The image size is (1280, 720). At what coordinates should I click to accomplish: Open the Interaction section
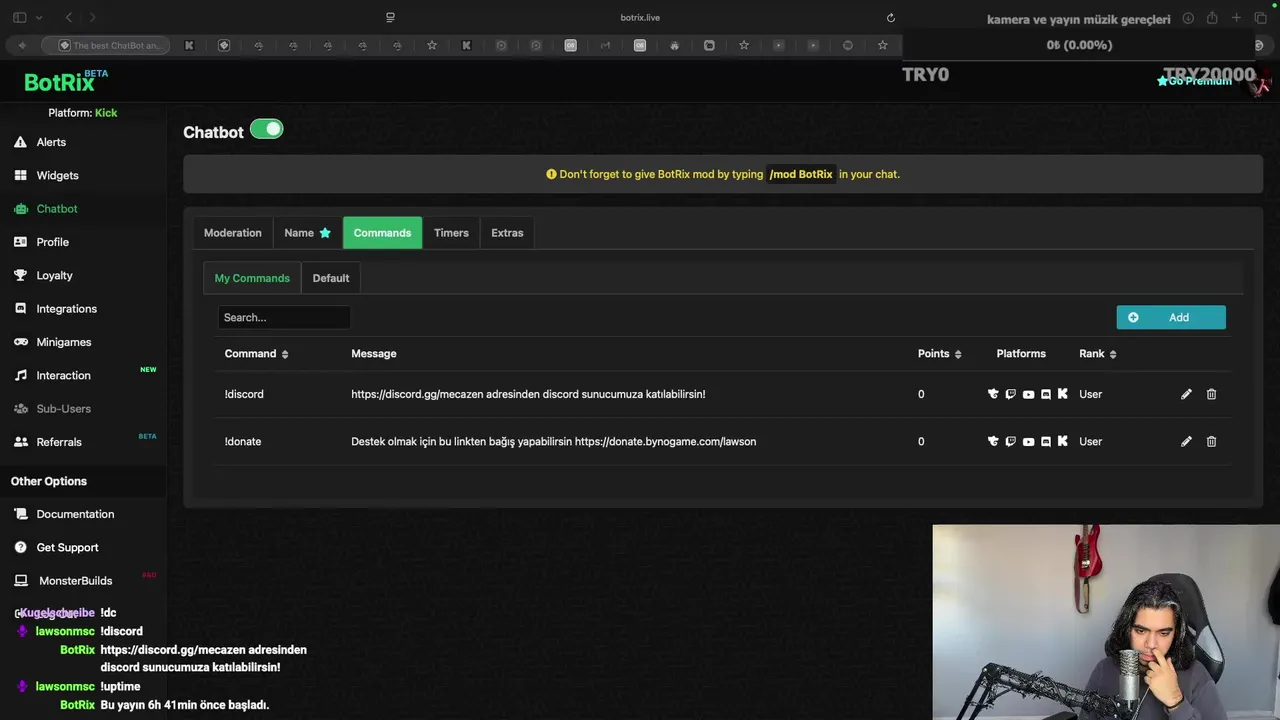pos(63,375)
